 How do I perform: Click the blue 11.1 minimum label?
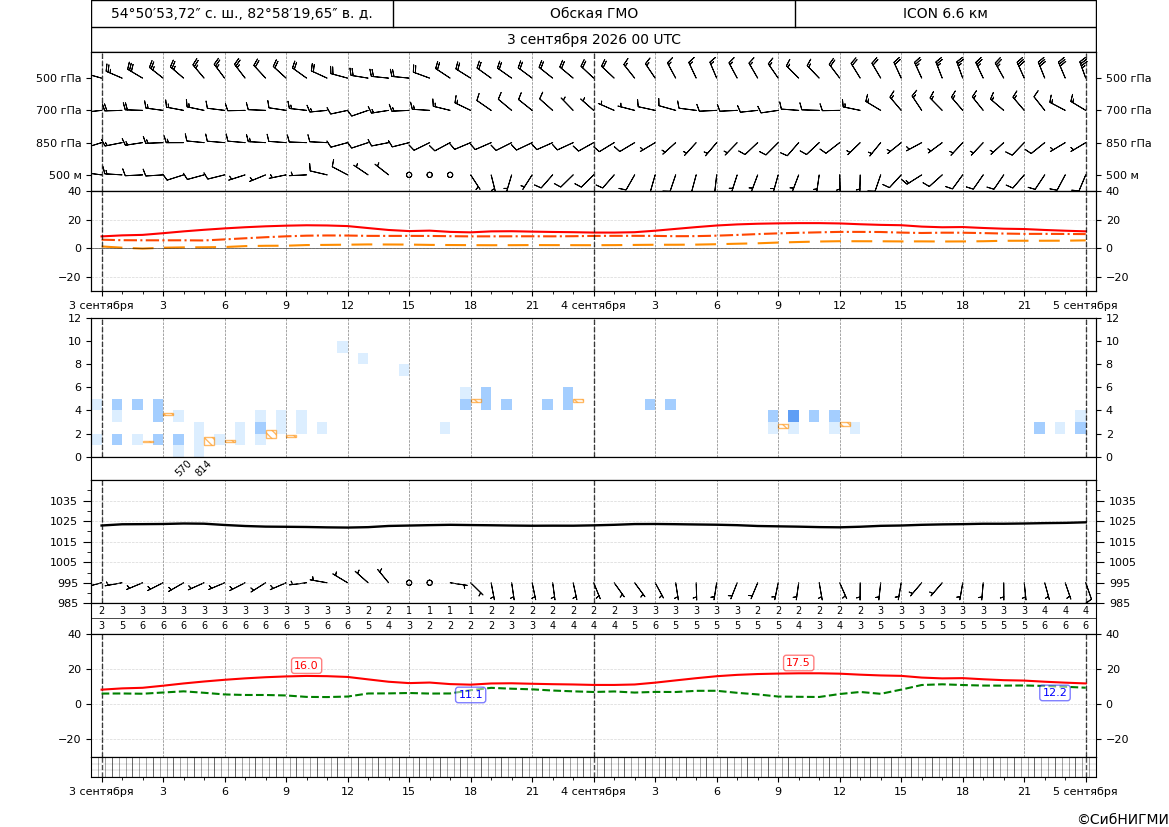coord(470,694)
